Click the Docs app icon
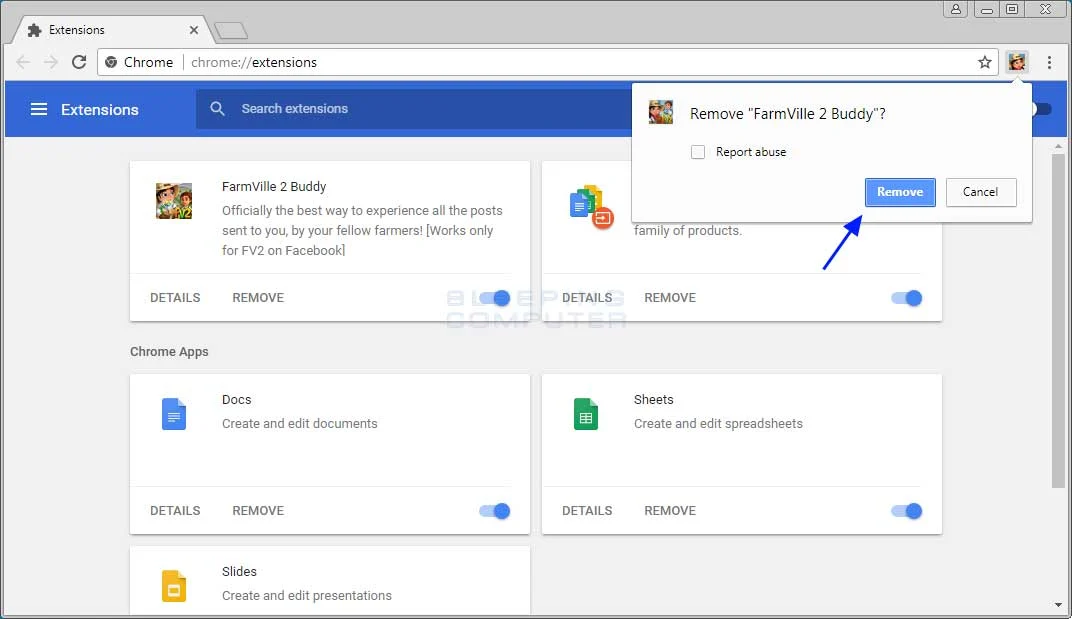Viewport: 1072px width, 619px height. [x=174, y=413]
